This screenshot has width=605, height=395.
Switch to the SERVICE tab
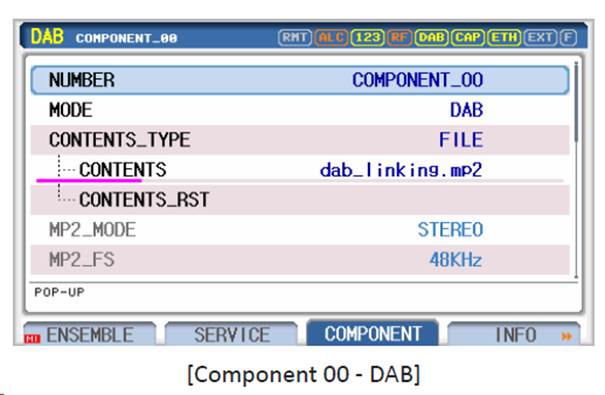coord(231,334)
